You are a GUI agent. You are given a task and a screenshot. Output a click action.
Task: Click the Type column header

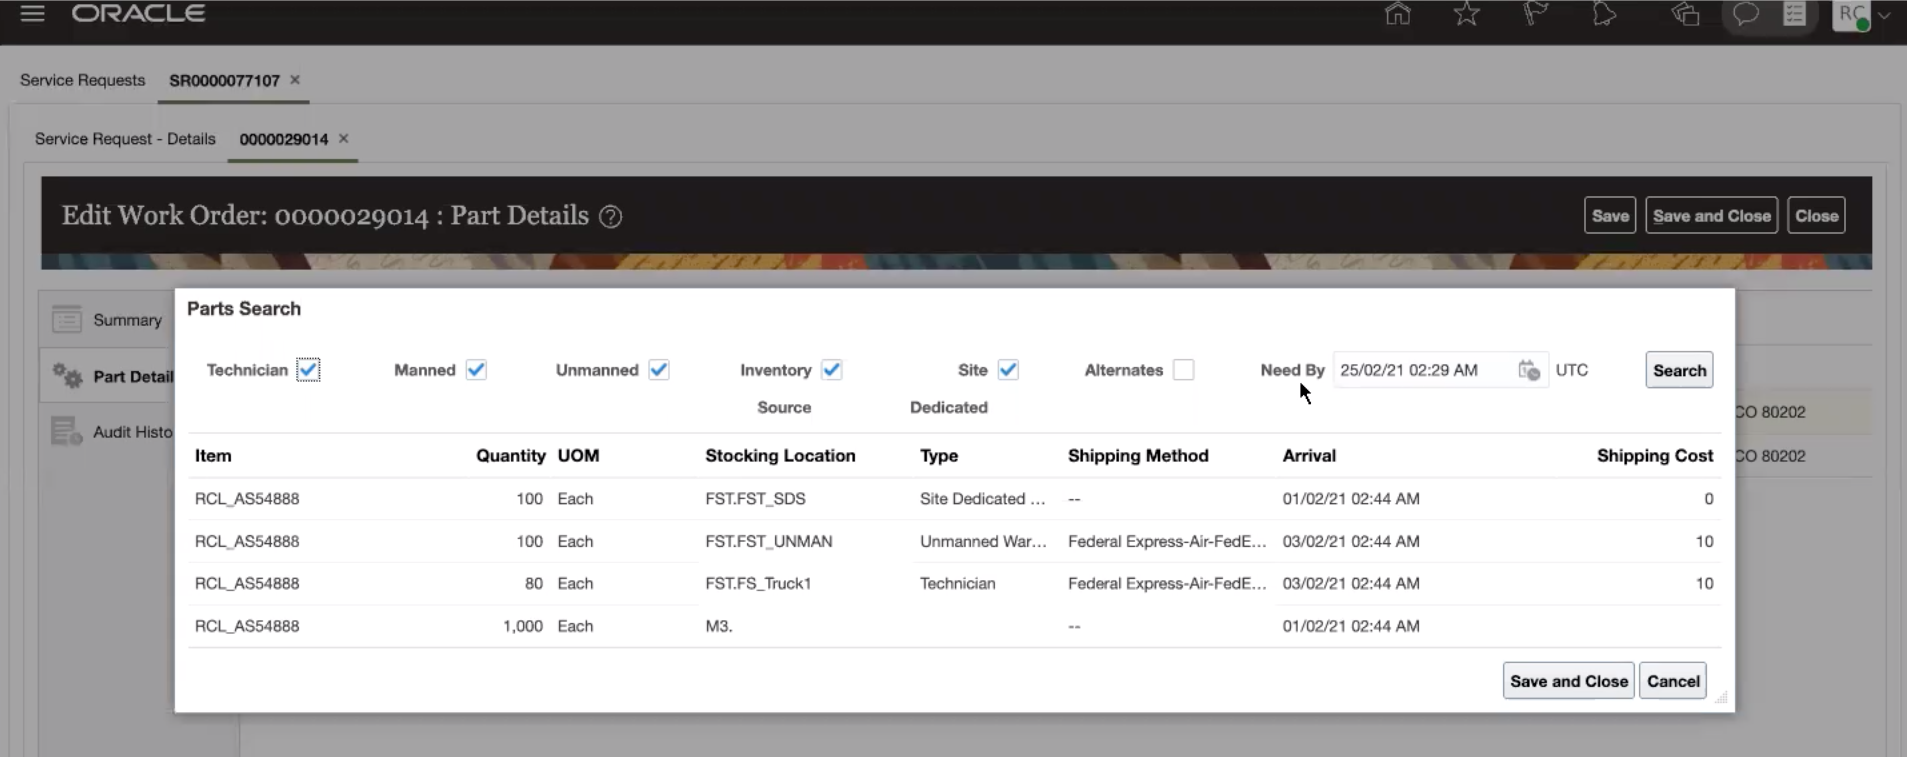pos(939,456)
